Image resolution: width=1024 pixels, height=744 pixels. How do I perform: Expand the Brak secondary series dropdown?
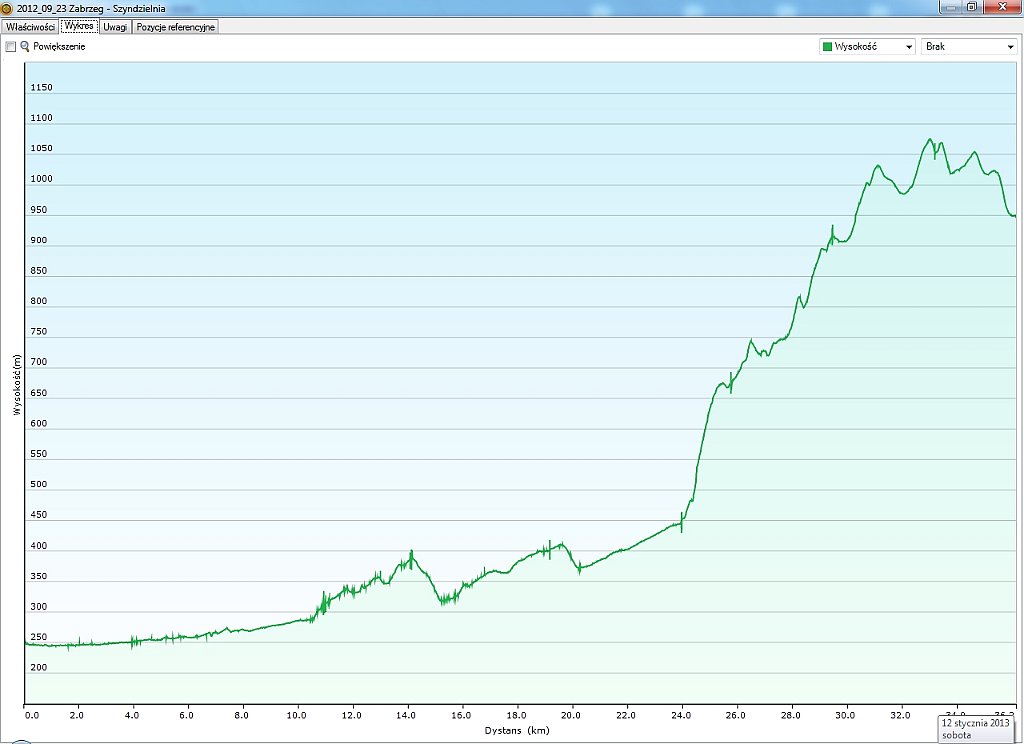(968, 47)
